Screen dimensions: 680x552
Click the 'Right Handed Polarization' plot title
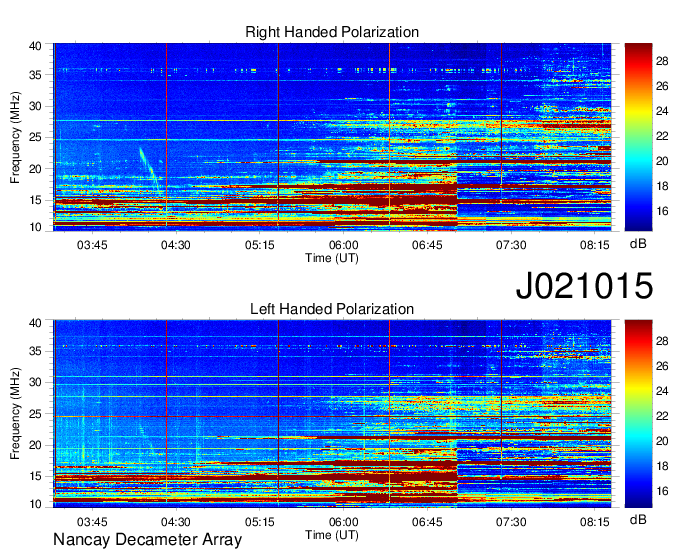click(332, 32)
